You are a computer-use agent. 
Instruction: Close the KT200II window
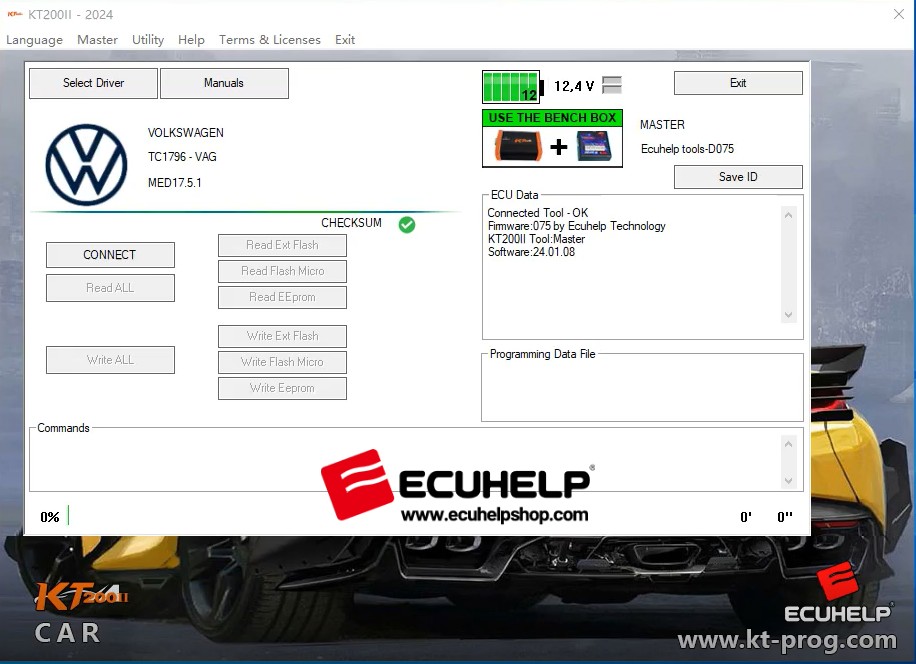pyautogui.click(x=899, y=14)
